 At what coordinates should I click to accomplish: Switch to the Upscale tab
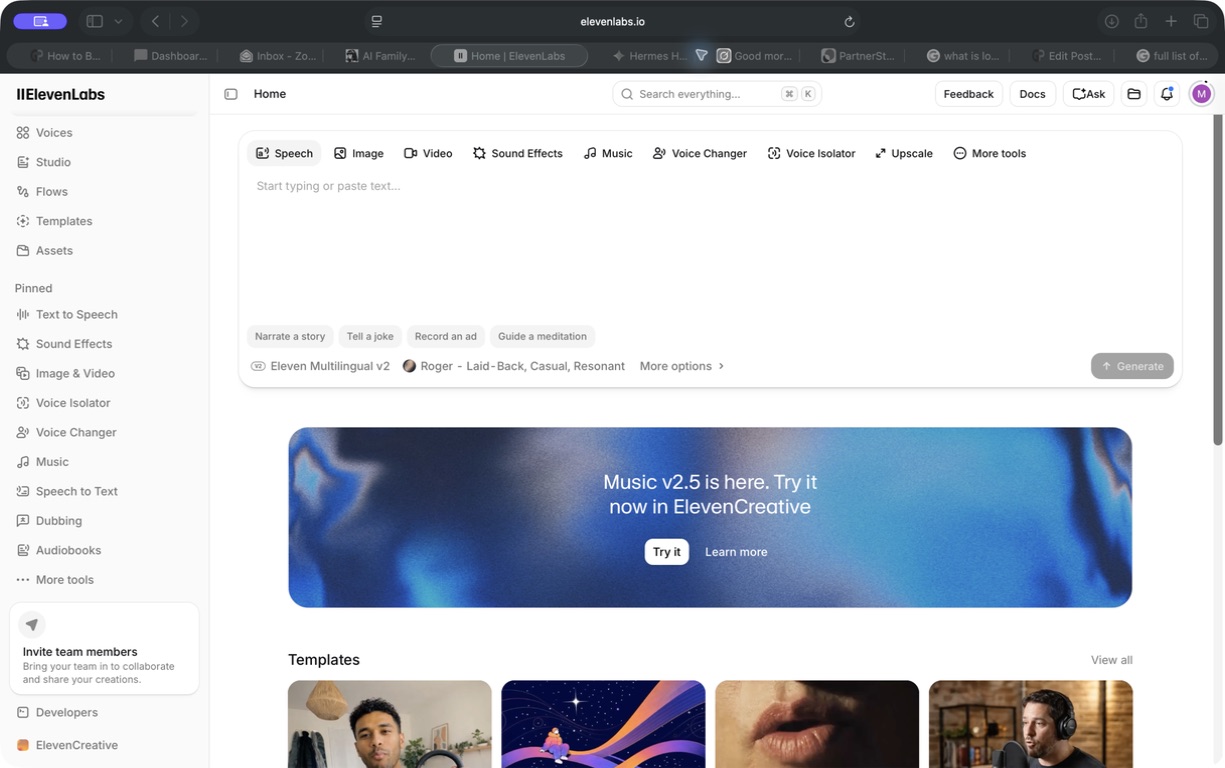(903, 153)
